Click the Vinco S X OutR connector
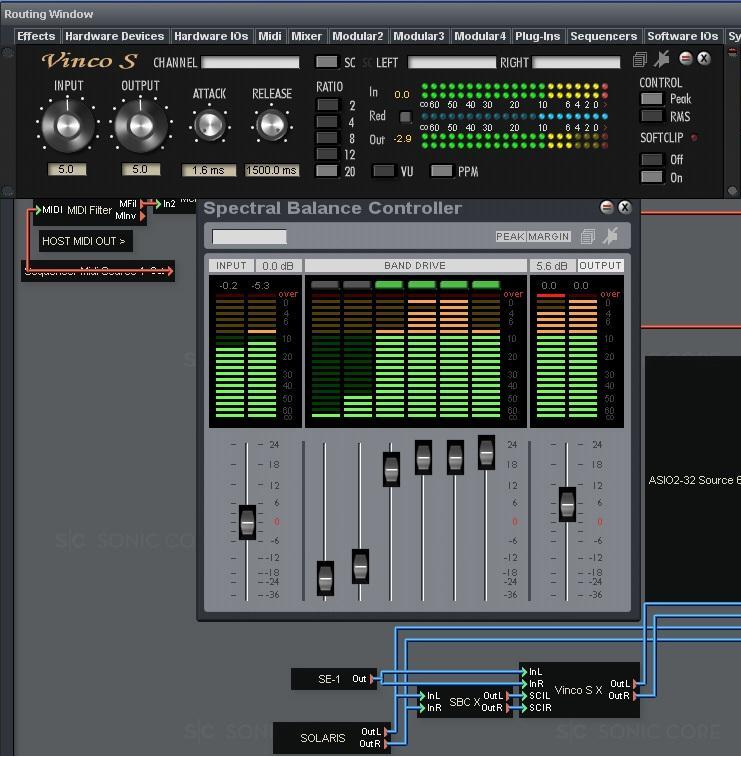741x757 pixels. tap(636, 696)
